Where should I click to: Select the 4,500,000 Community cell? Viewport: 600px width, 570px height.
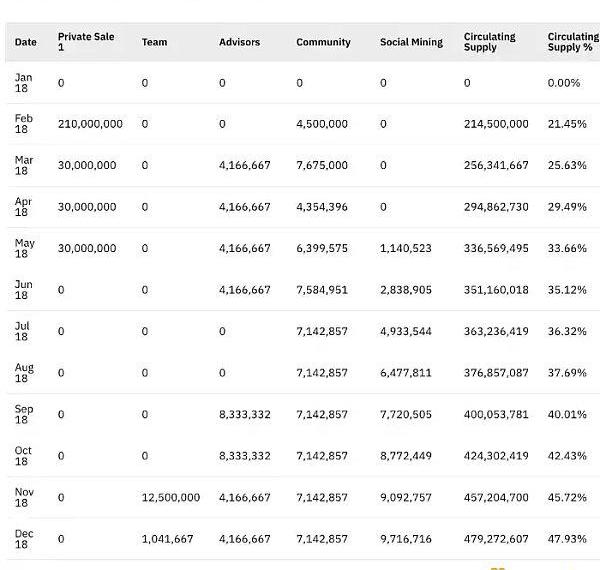322,124
